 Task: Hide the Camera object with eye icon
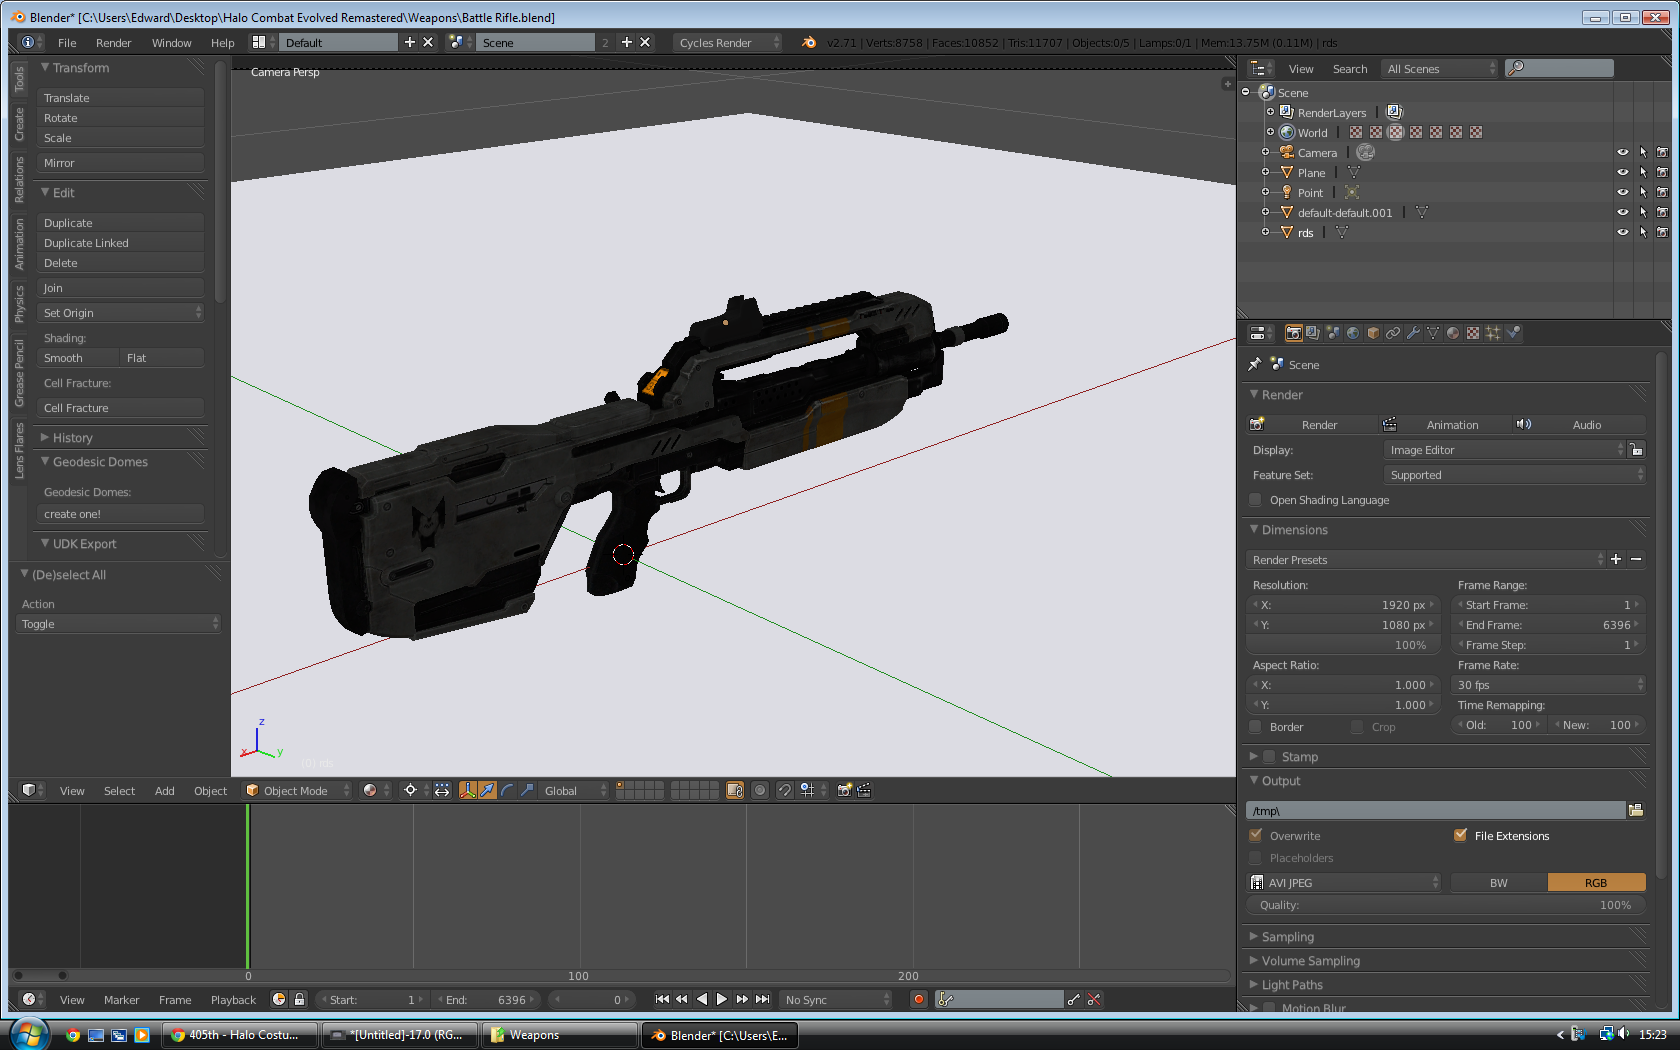1622,153
